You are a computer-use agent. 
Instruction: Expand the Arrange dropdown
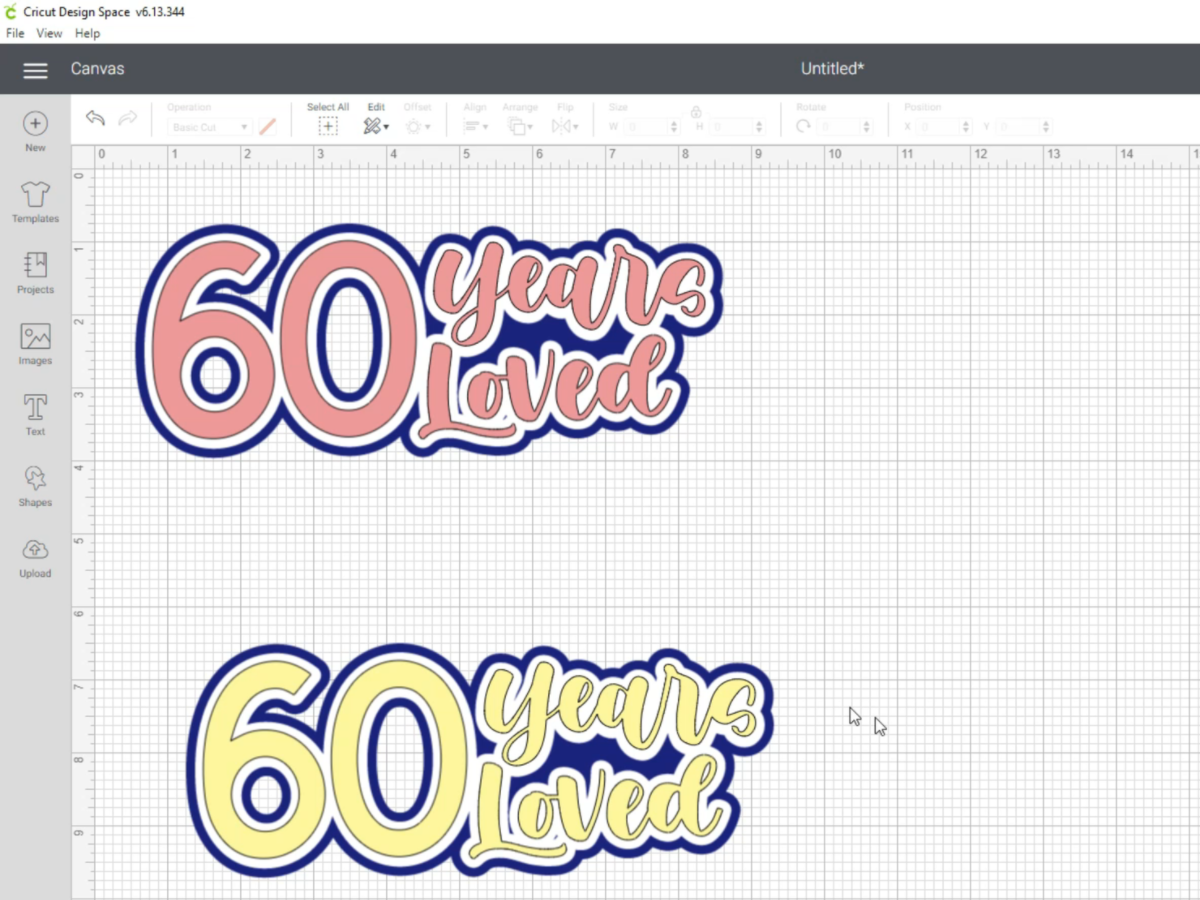(517, 126)
